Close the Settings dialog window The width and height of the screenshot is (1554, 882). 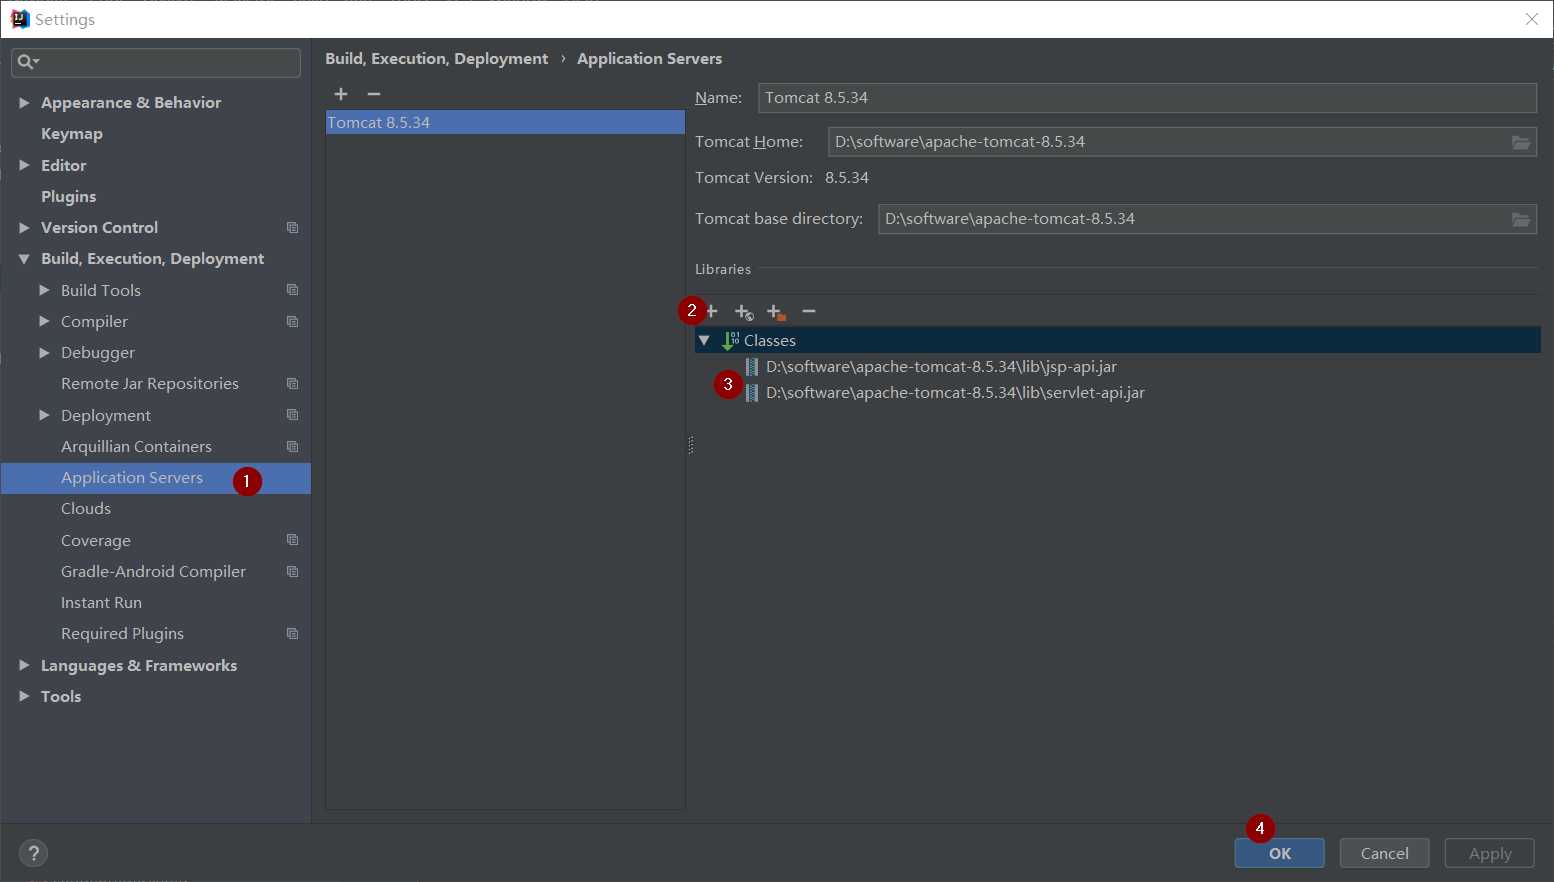point(1531,19)
